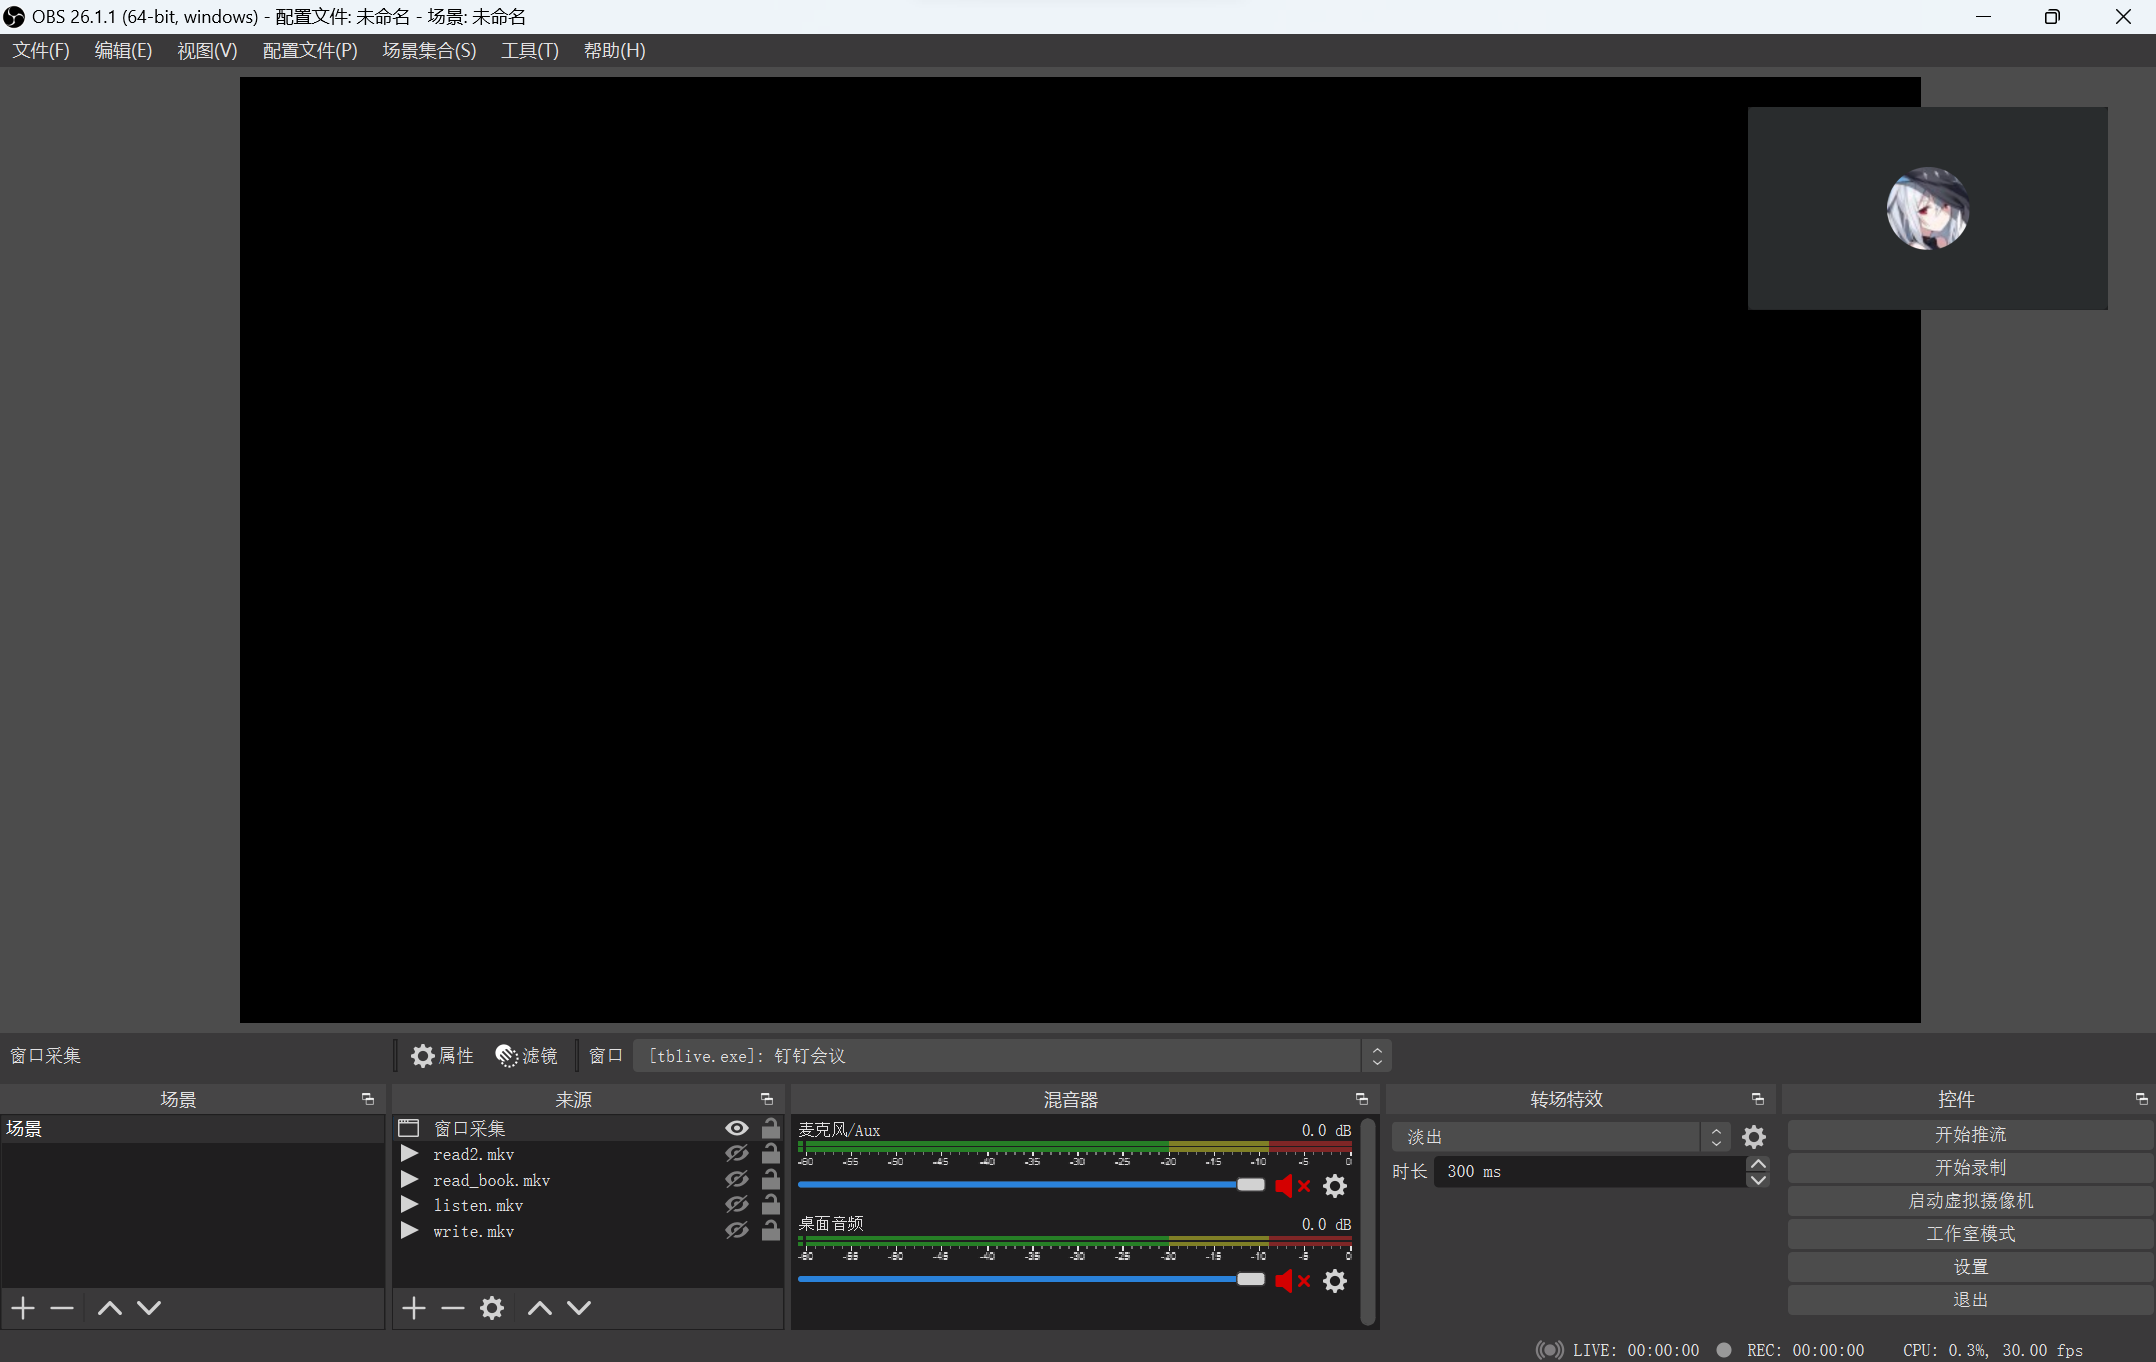Toggle lock on read_book.mkv source

771,1180
